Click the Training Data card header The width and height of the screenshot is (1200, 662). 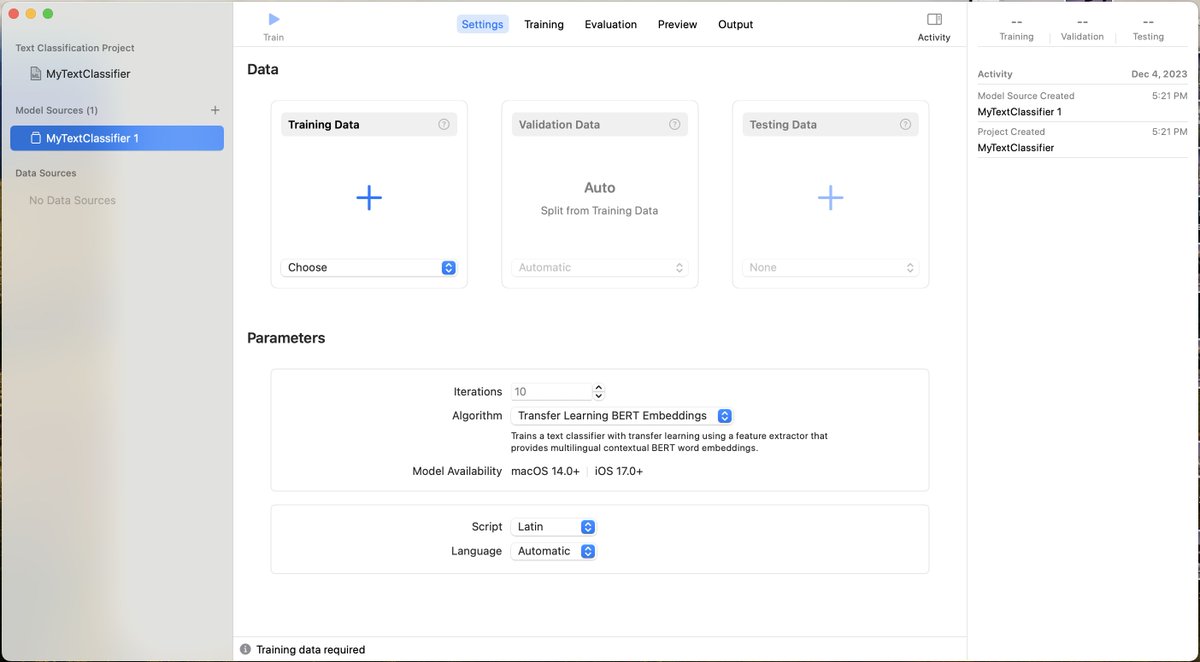coord(369,125)
